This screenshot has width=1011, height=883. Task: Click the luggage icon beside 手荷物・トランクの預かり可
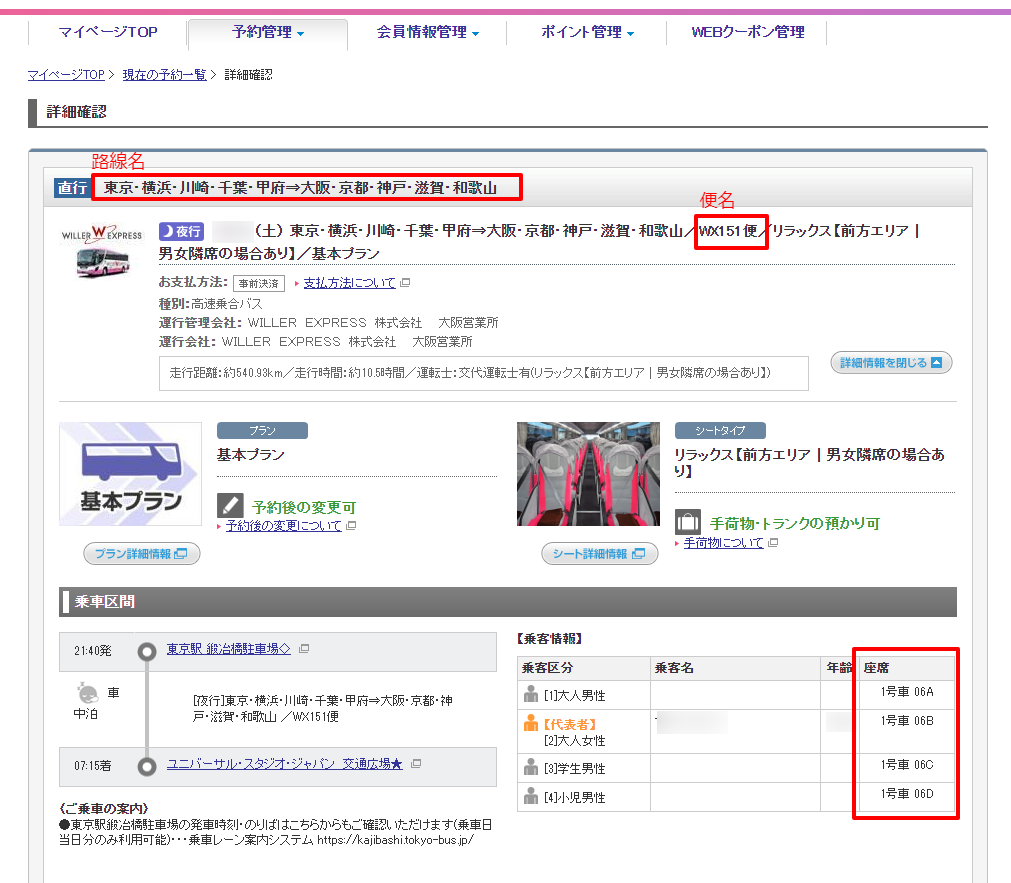click(x=687, y=522)
